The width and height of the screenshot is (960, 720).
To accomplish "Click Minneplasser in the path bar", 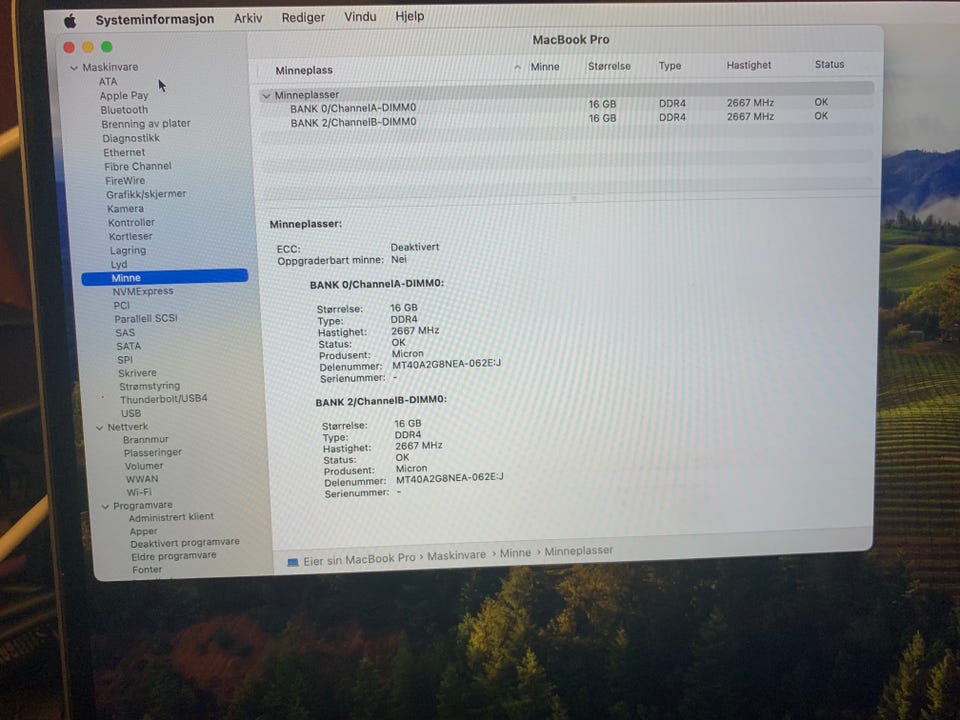I will pos(579,551).
